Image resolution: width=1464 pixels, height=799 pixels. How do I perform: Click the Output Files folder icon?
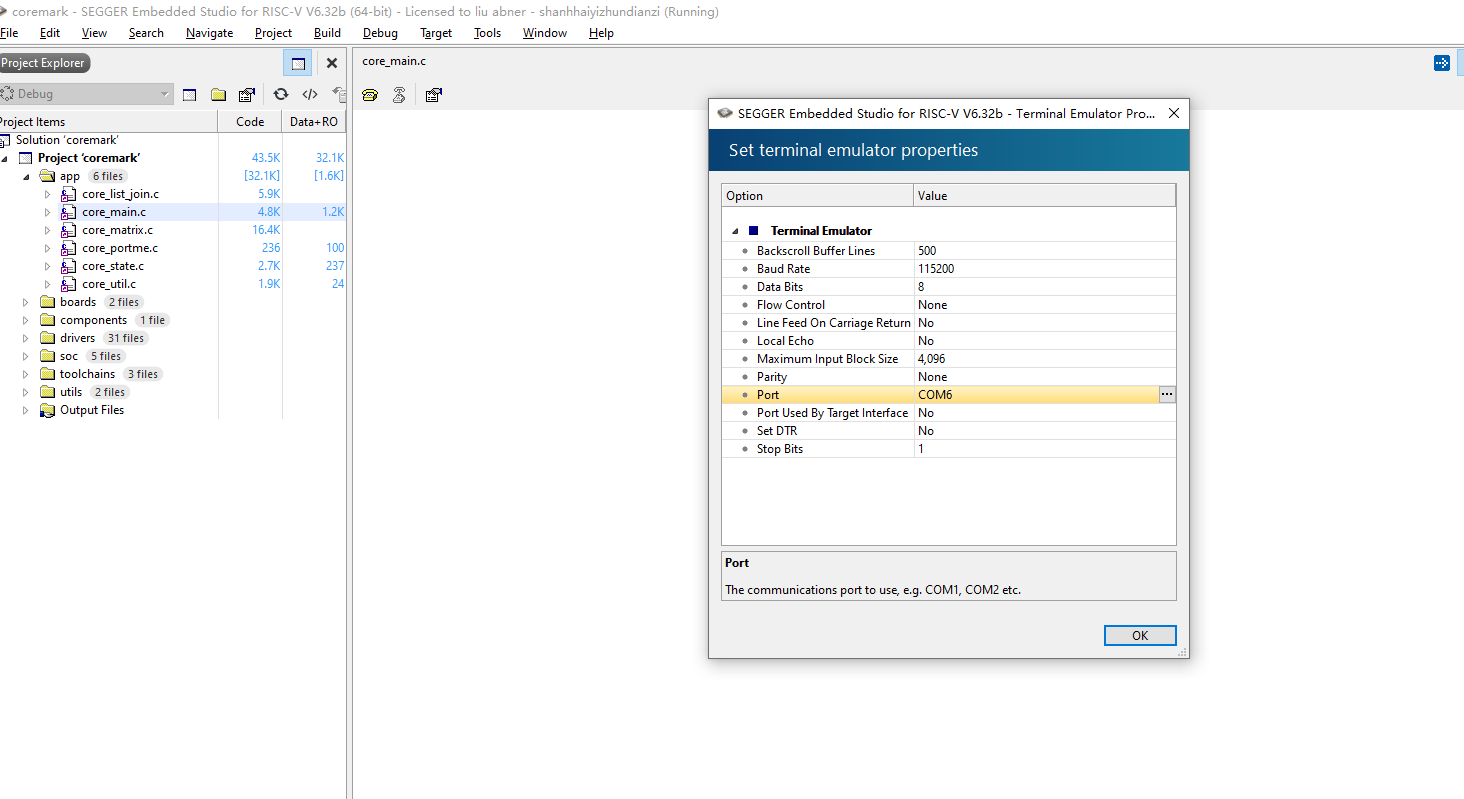[x=47, y=410]
